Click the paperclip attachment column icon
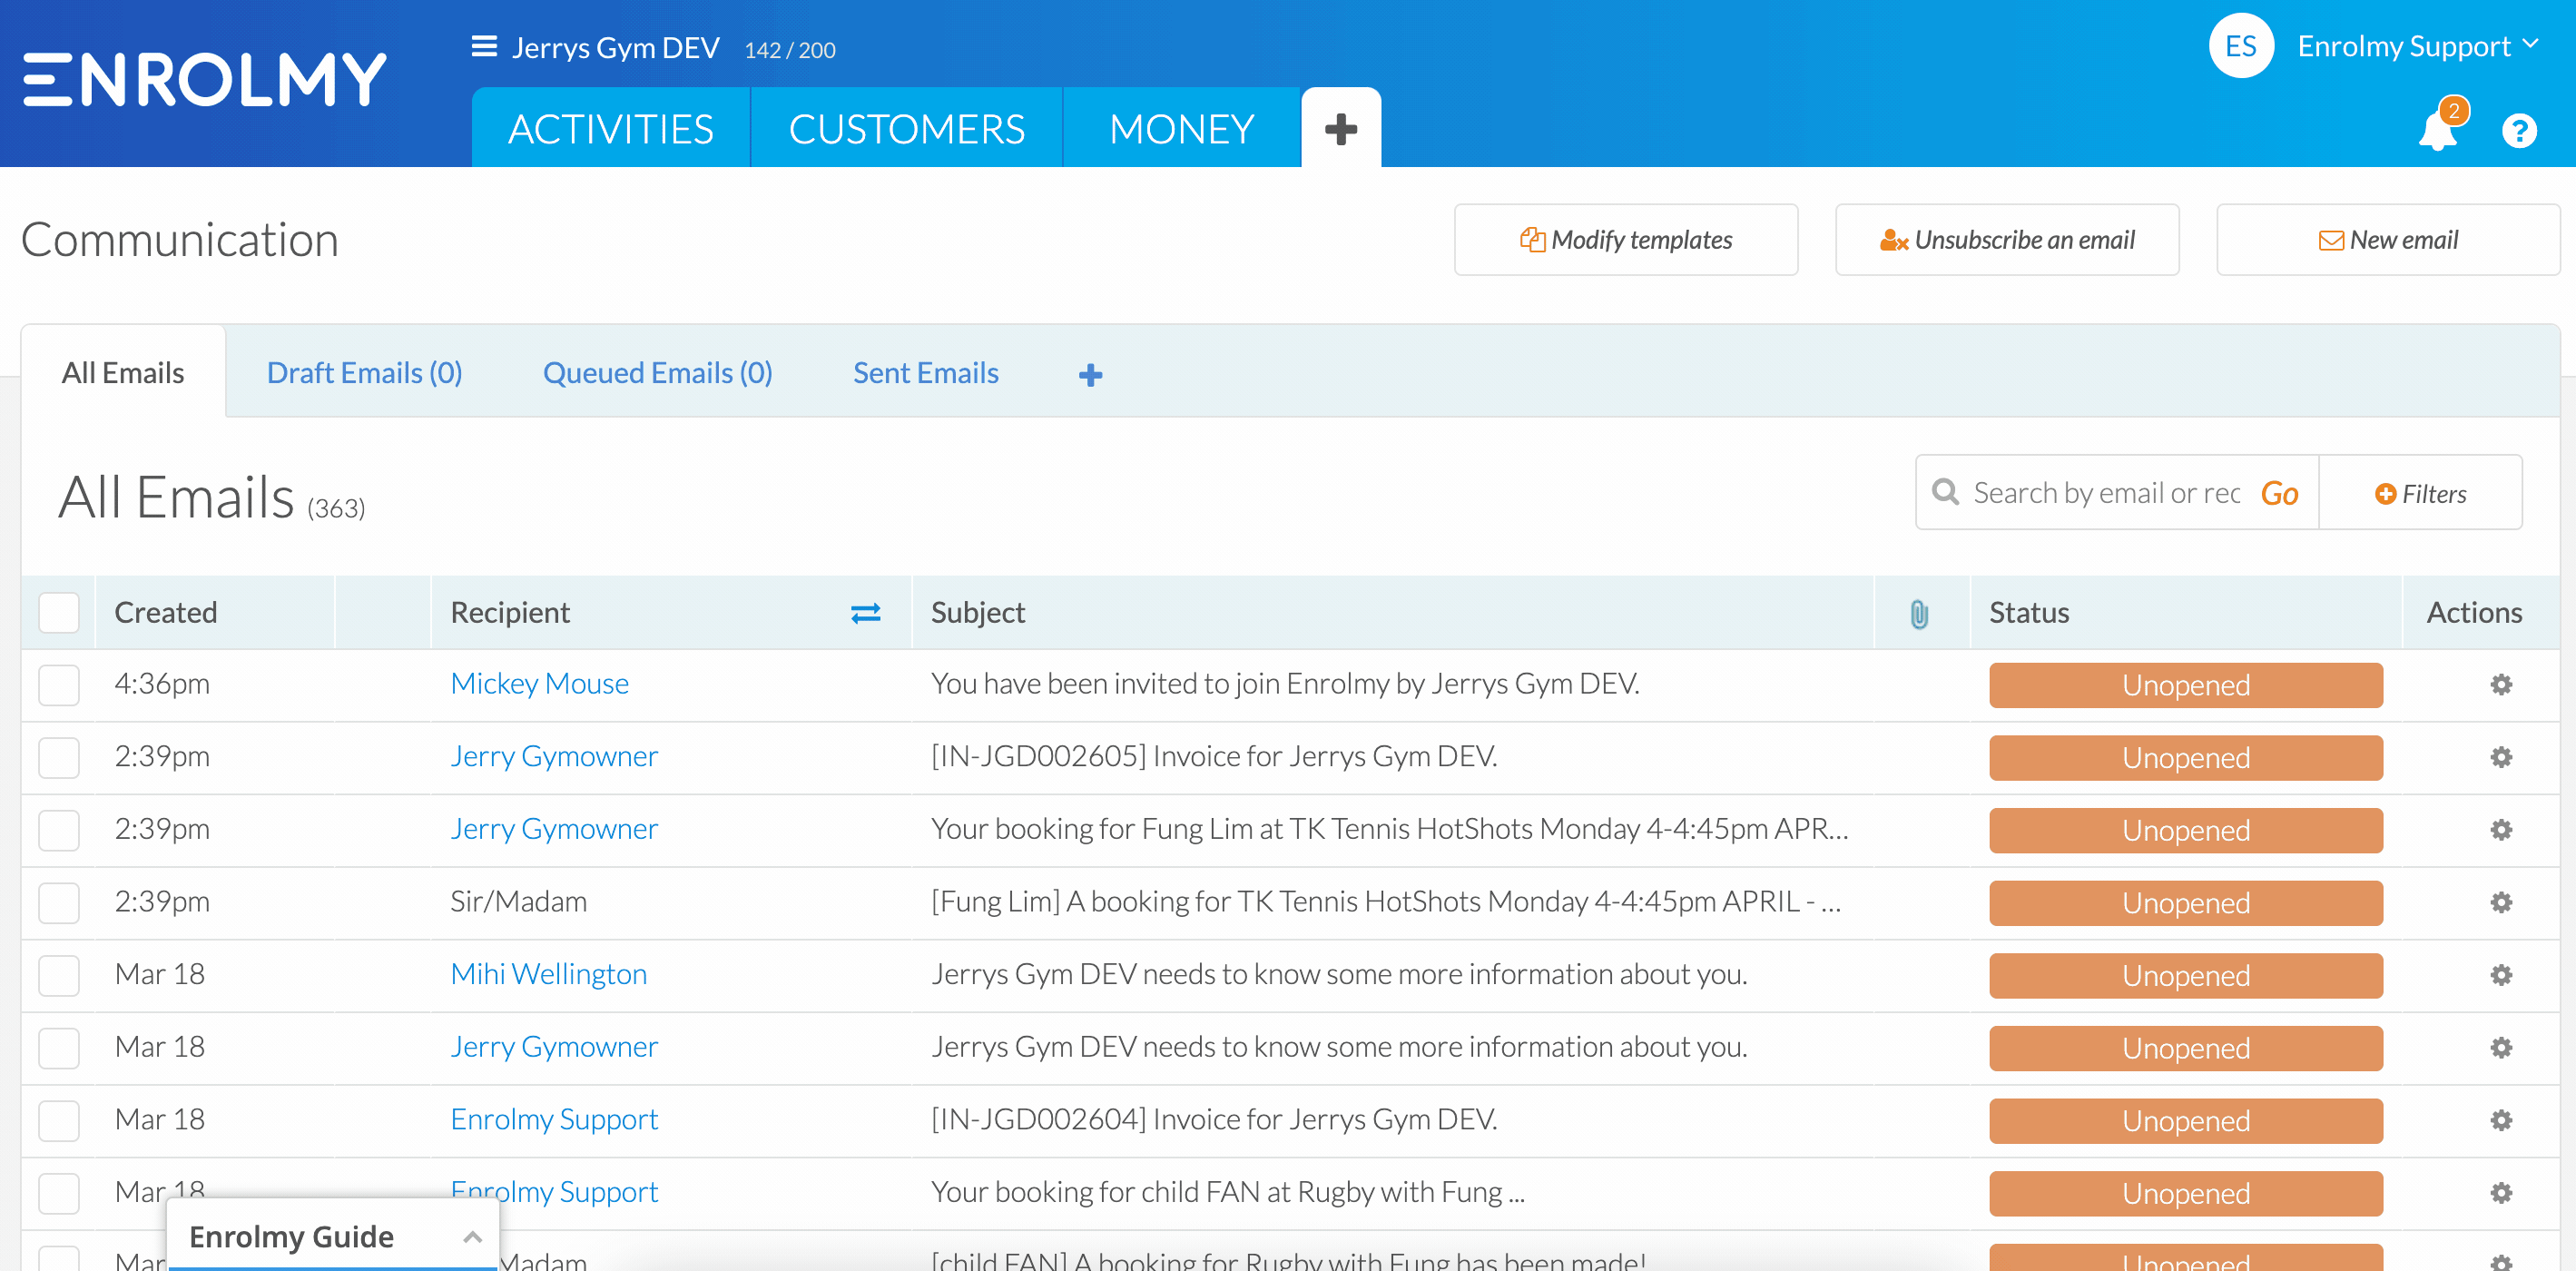 click(1918, 614)
